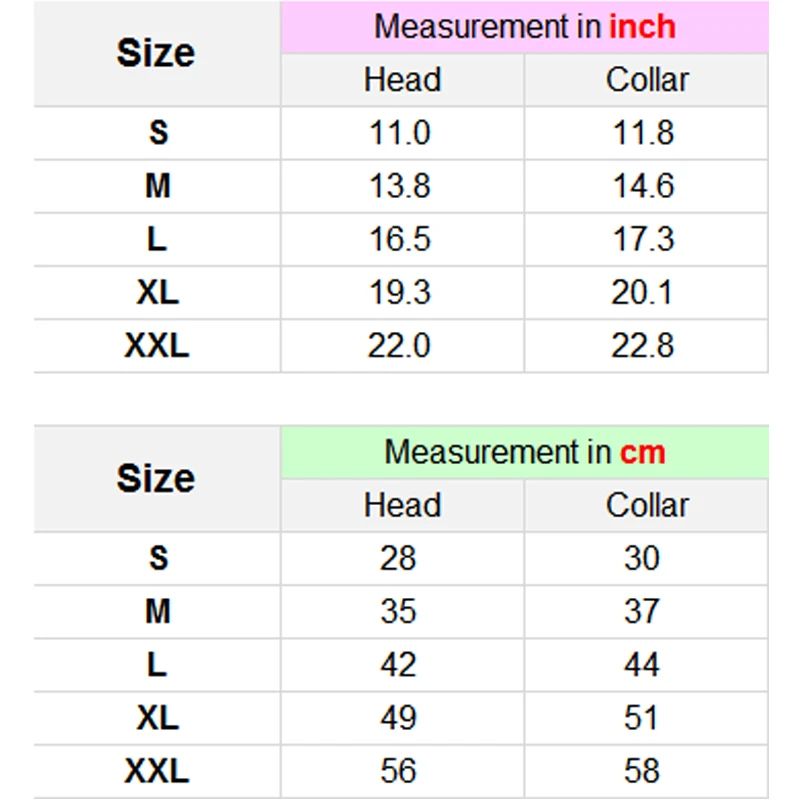Select the 22.8 collar cell for XXL
The image size is (800, 800).
pos(643,345)
